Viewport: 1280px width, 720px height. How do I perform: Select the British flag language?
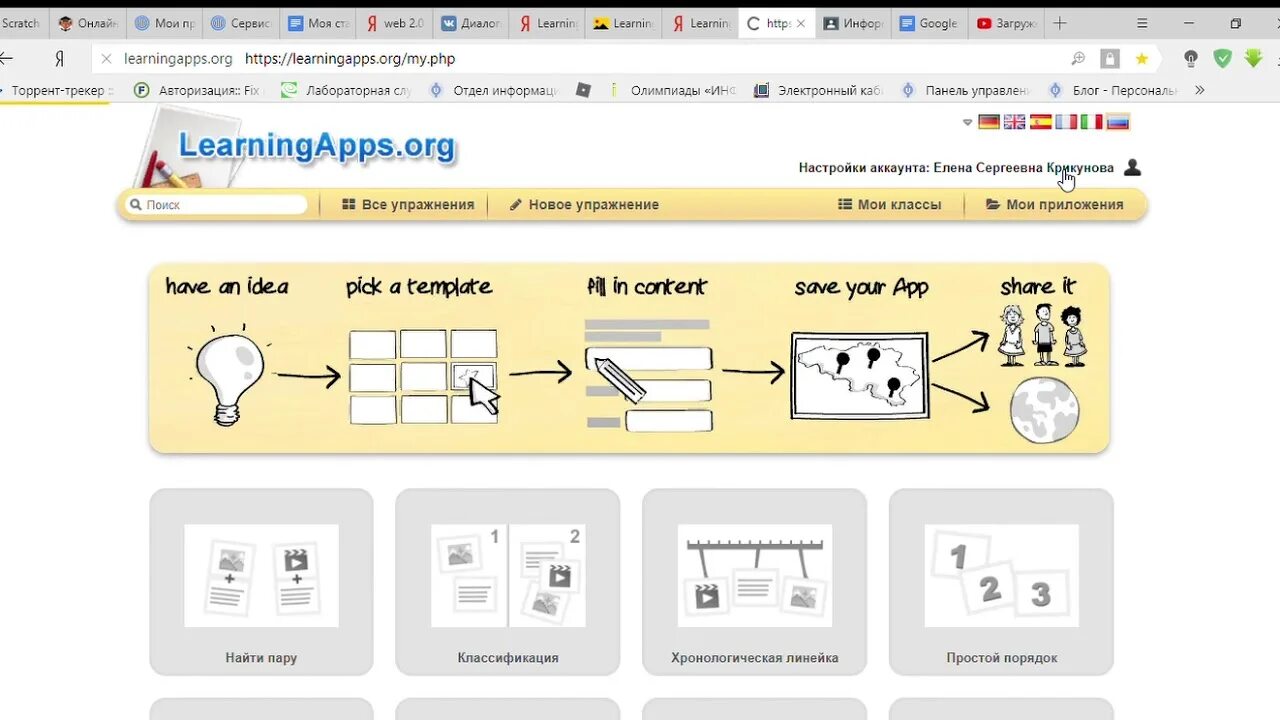(x=1015, y=122)
